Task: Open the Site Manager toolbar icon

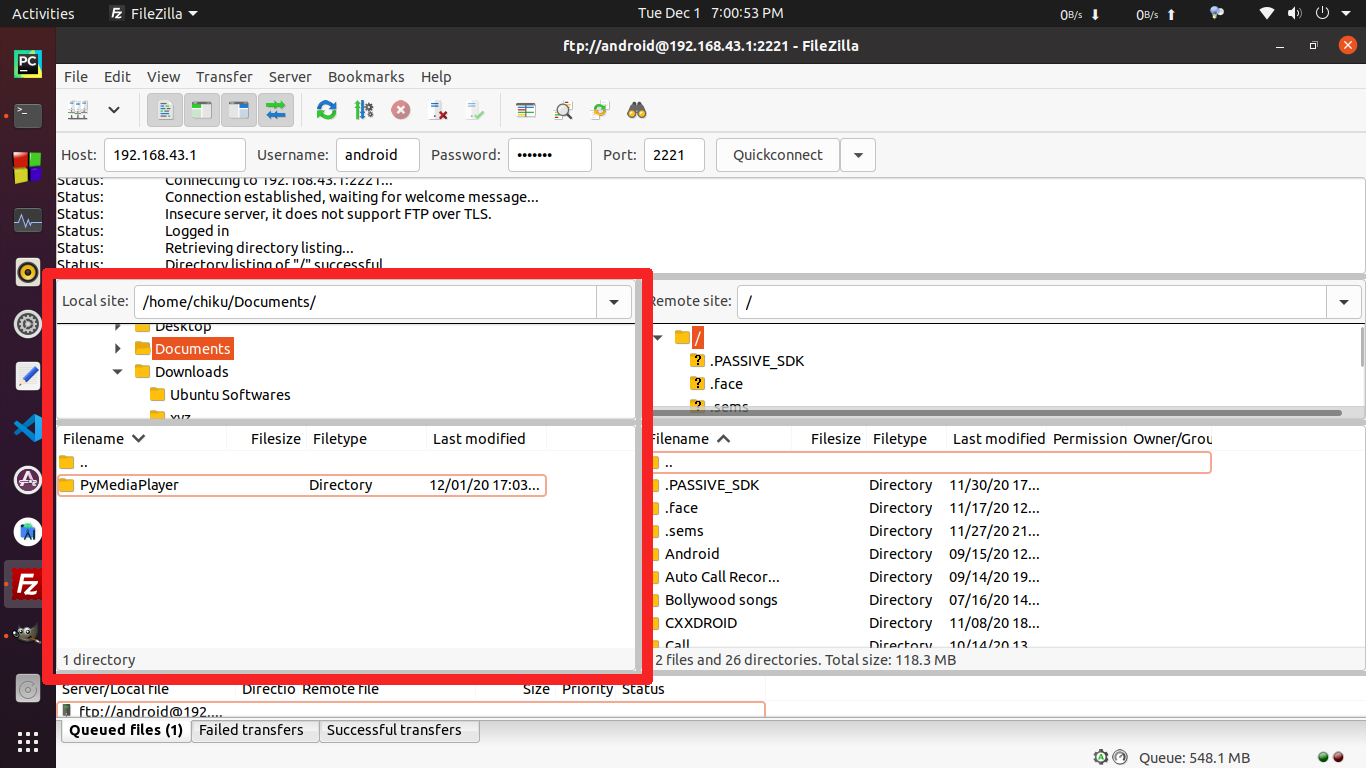Action: pos(78,110)
